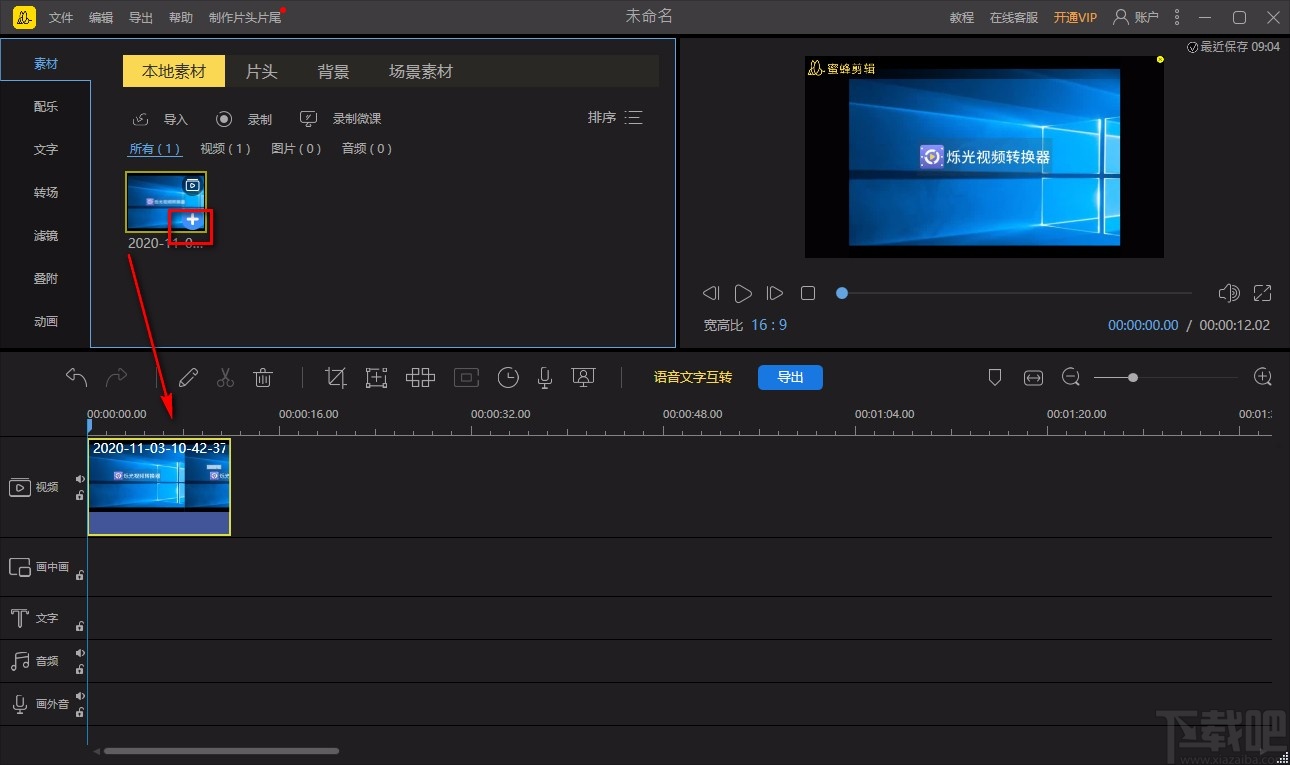Image resolution: width=1290 pixels, height=765 pixels.
Task: Click the pencil edit icon
Action: (x=188, y=377)
